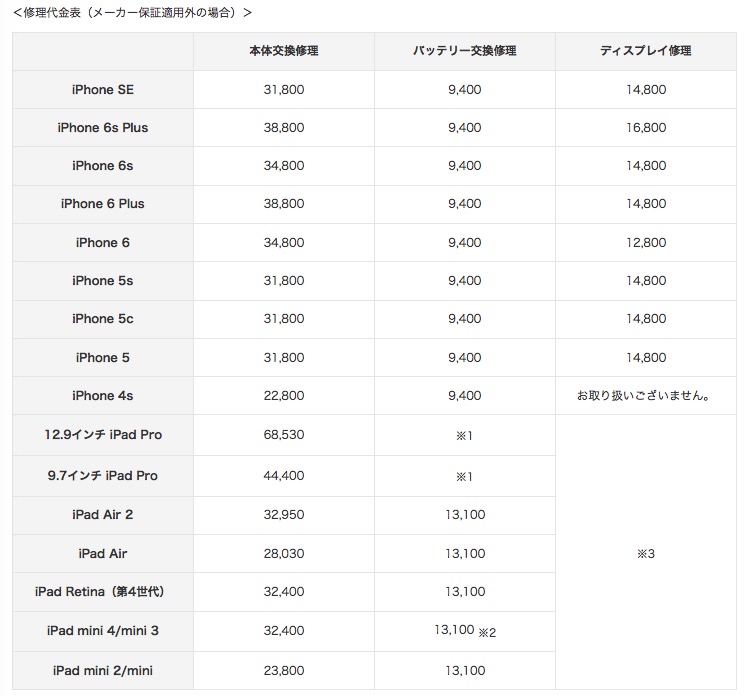747x696 pixels.
Task: Click the iPhone 4s row label
Action: [x=102, y=395]
